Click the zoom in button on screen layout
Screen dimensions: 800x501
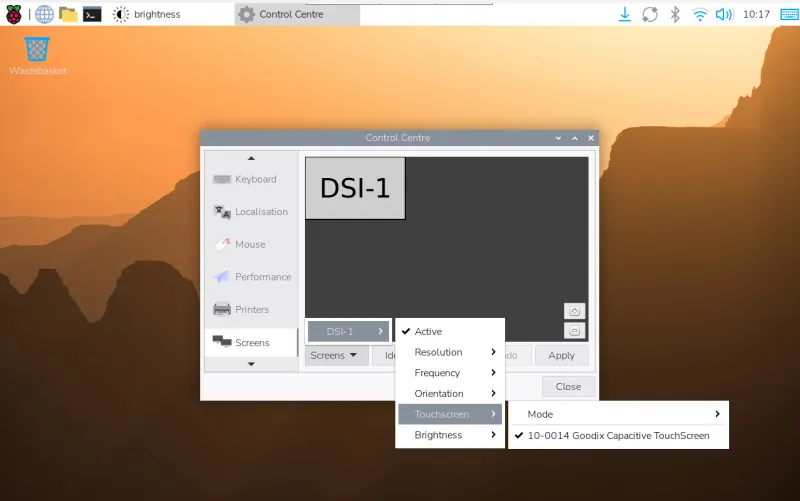(574, 311)
